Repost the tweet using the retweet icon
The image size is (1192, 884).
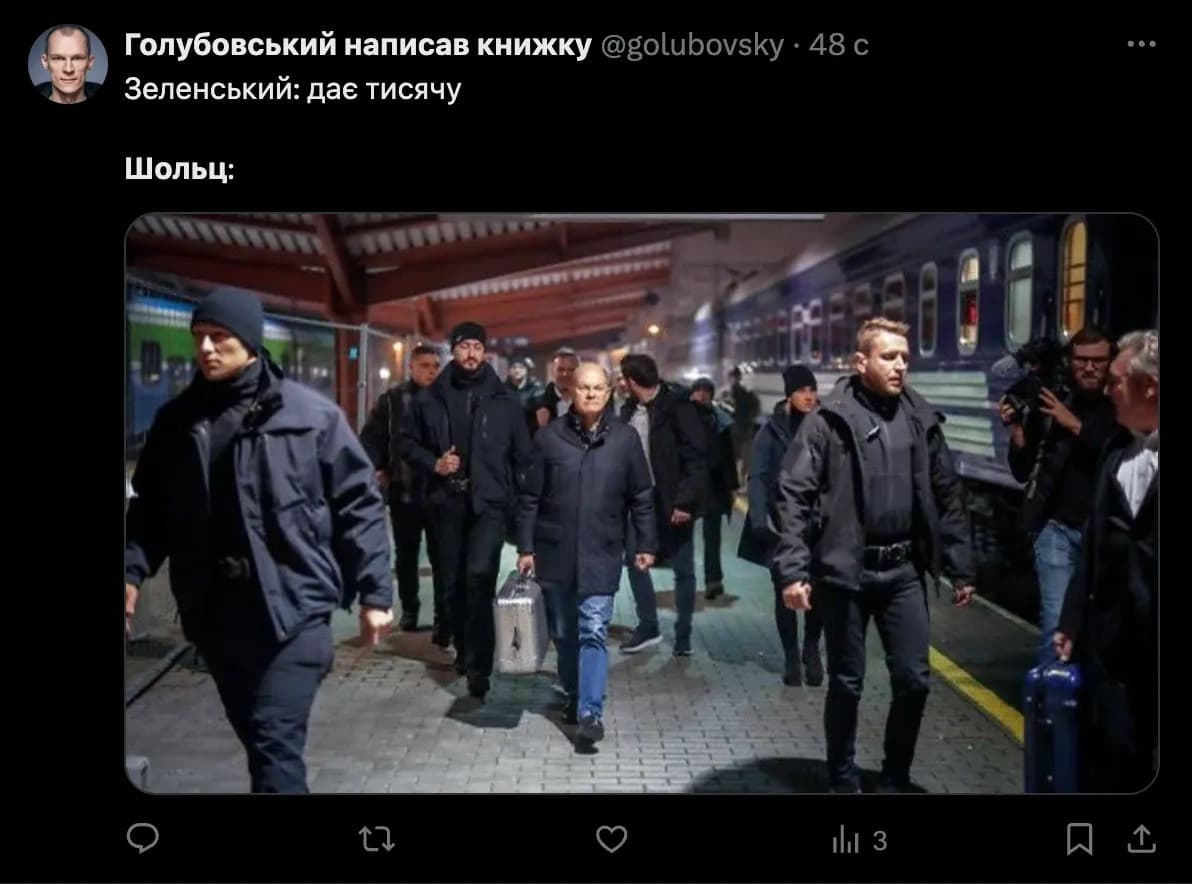[376, 839]
